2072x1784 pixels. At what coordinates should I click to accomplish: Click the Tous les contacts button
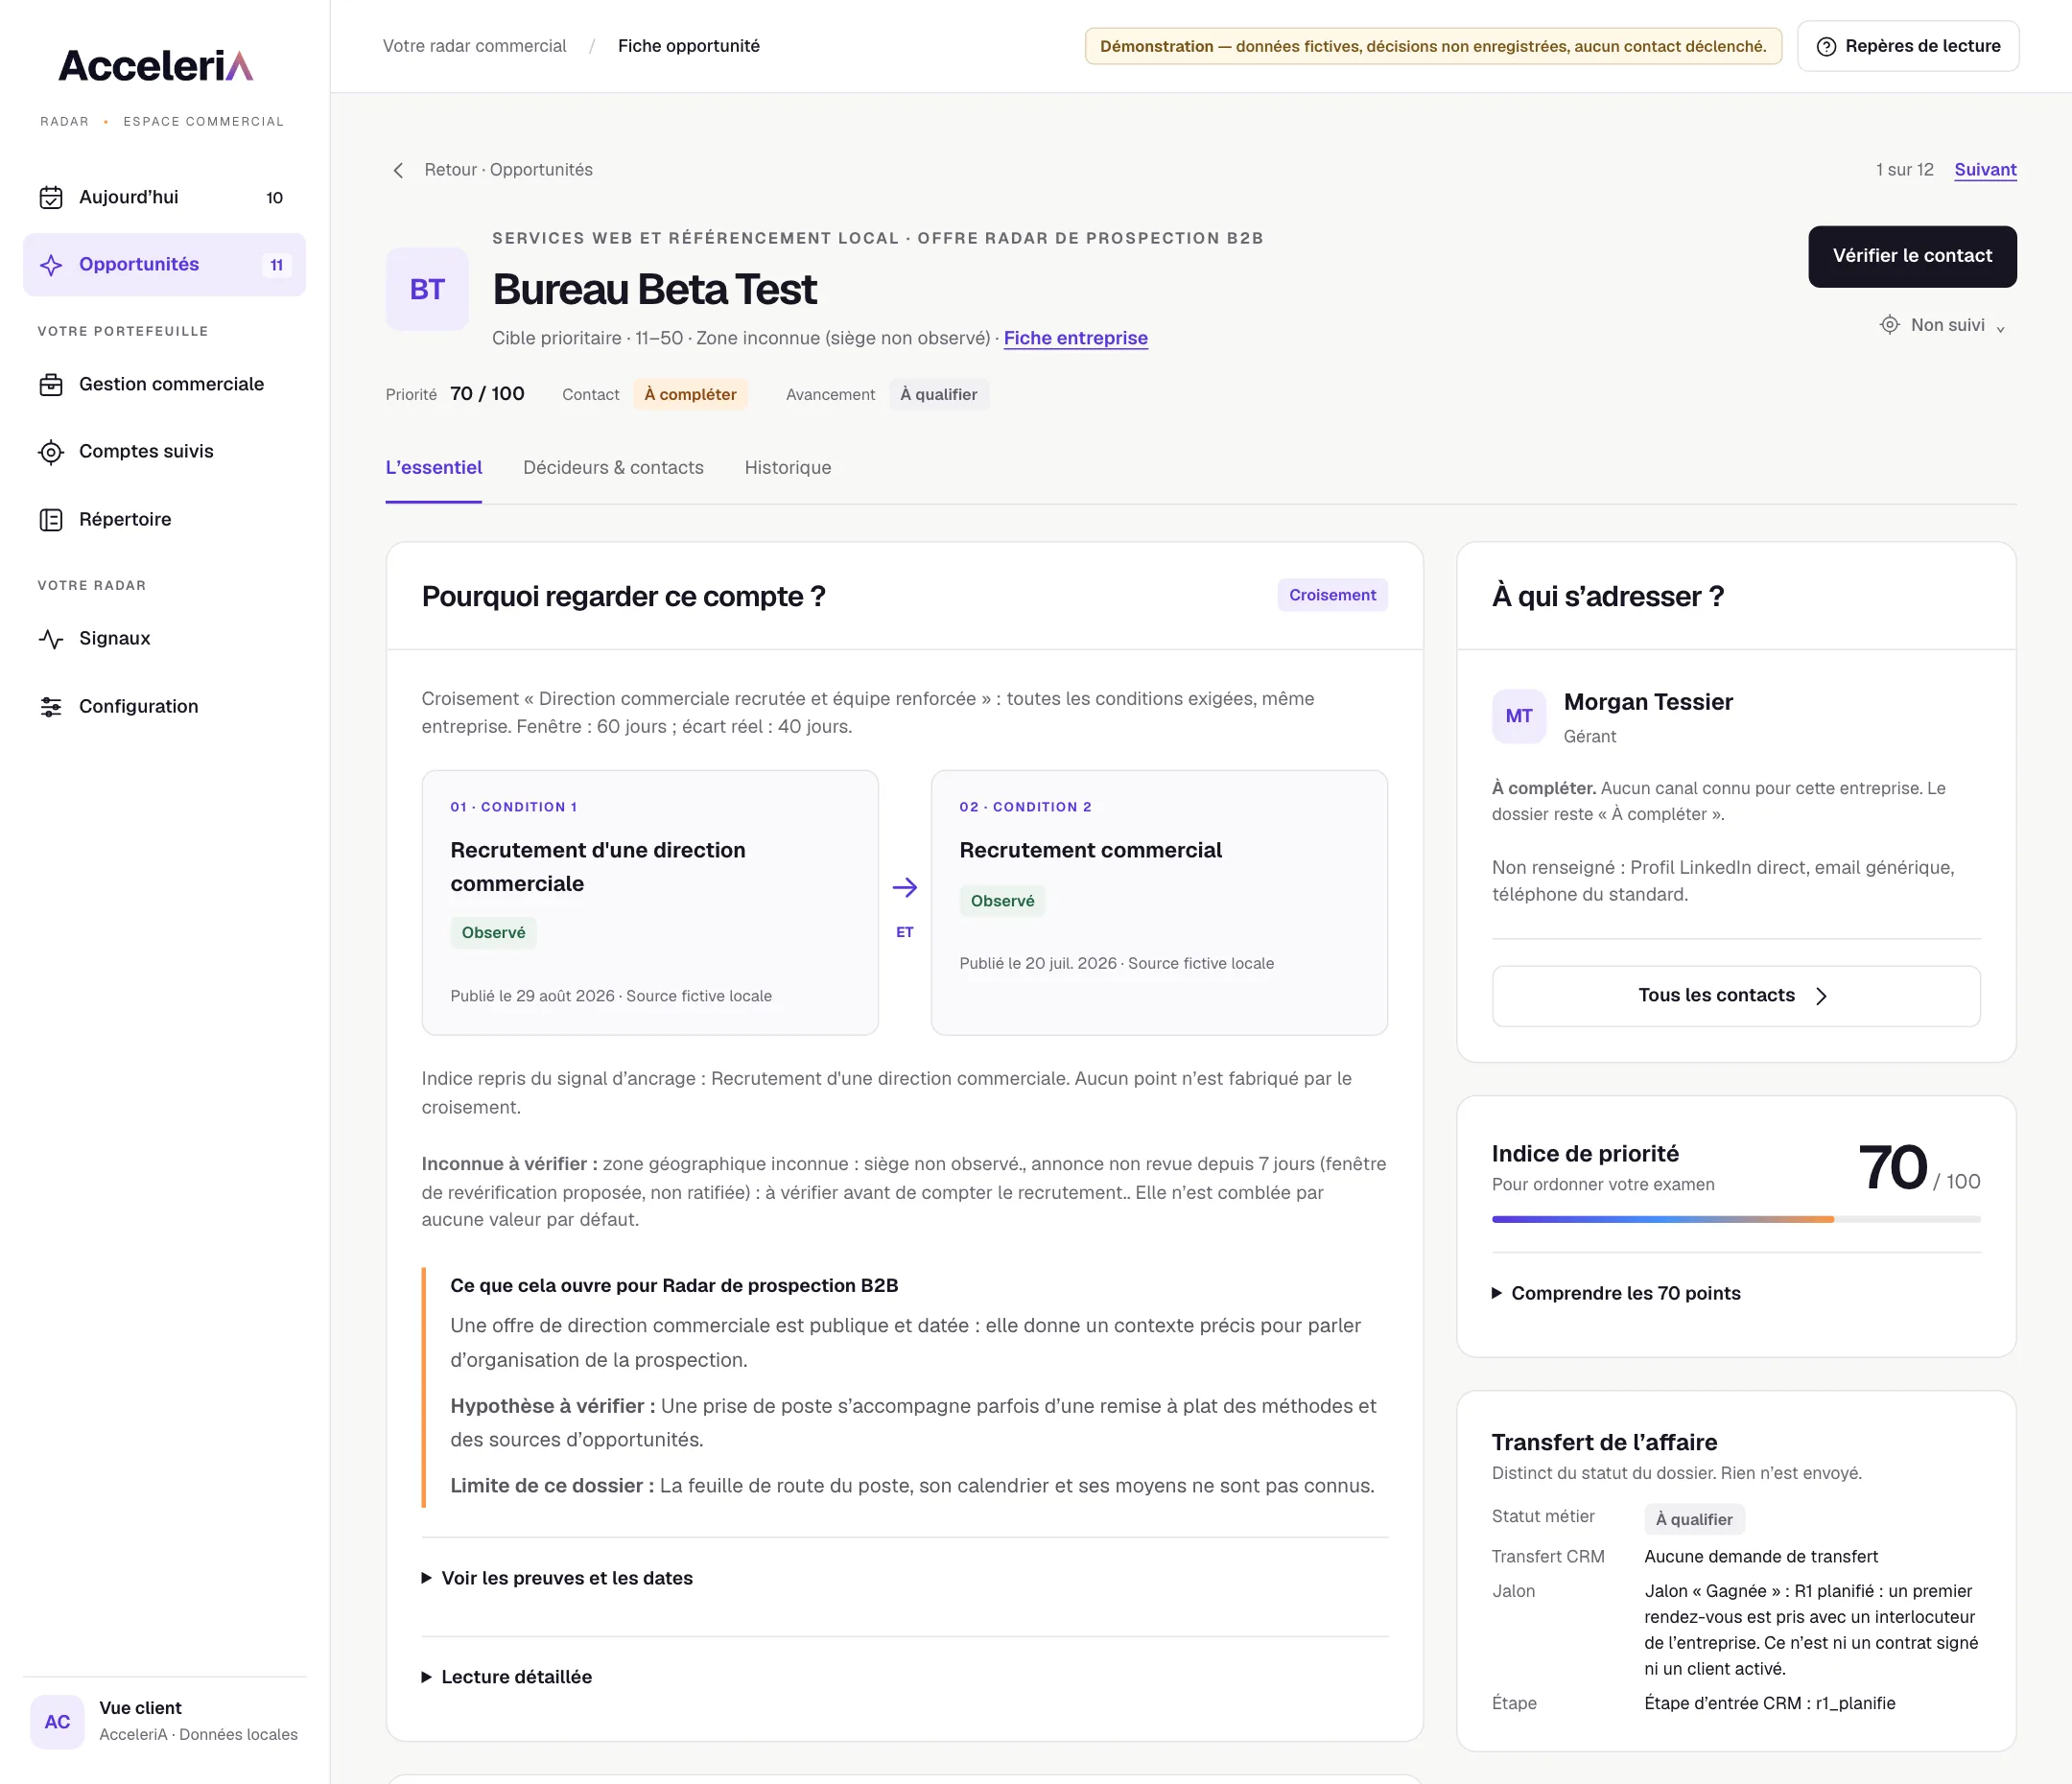(1736, 996)
